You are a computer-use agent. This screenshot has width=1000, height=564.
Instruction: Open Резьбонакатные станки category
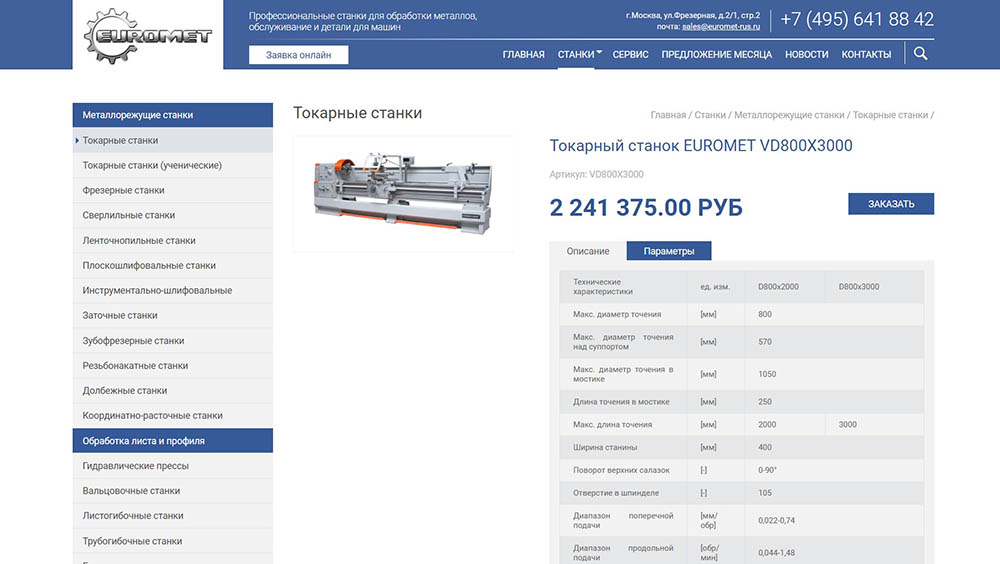tap(173, 366)
